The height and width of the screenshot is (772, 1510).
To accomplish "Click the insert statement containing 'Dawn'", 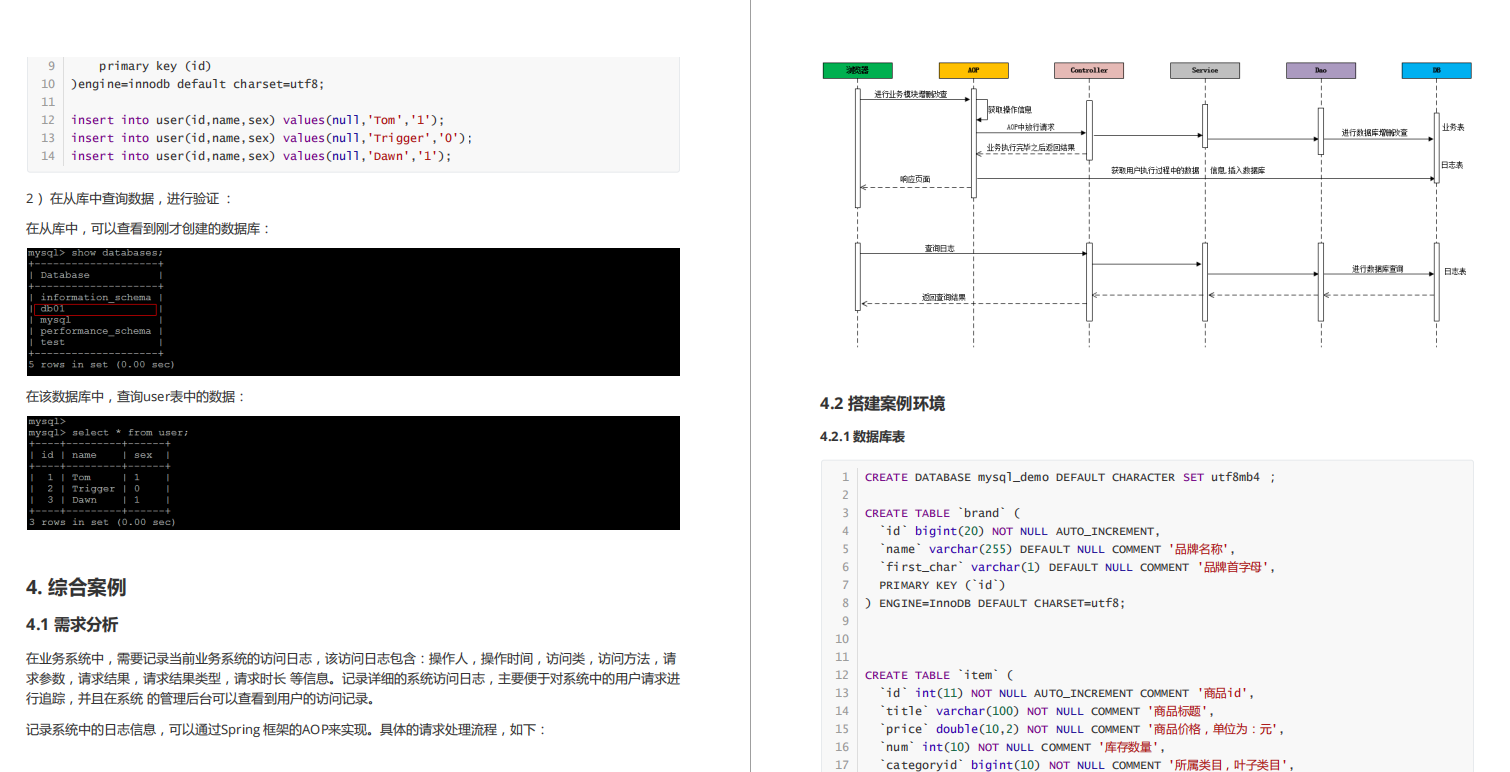I will point(261,156).
